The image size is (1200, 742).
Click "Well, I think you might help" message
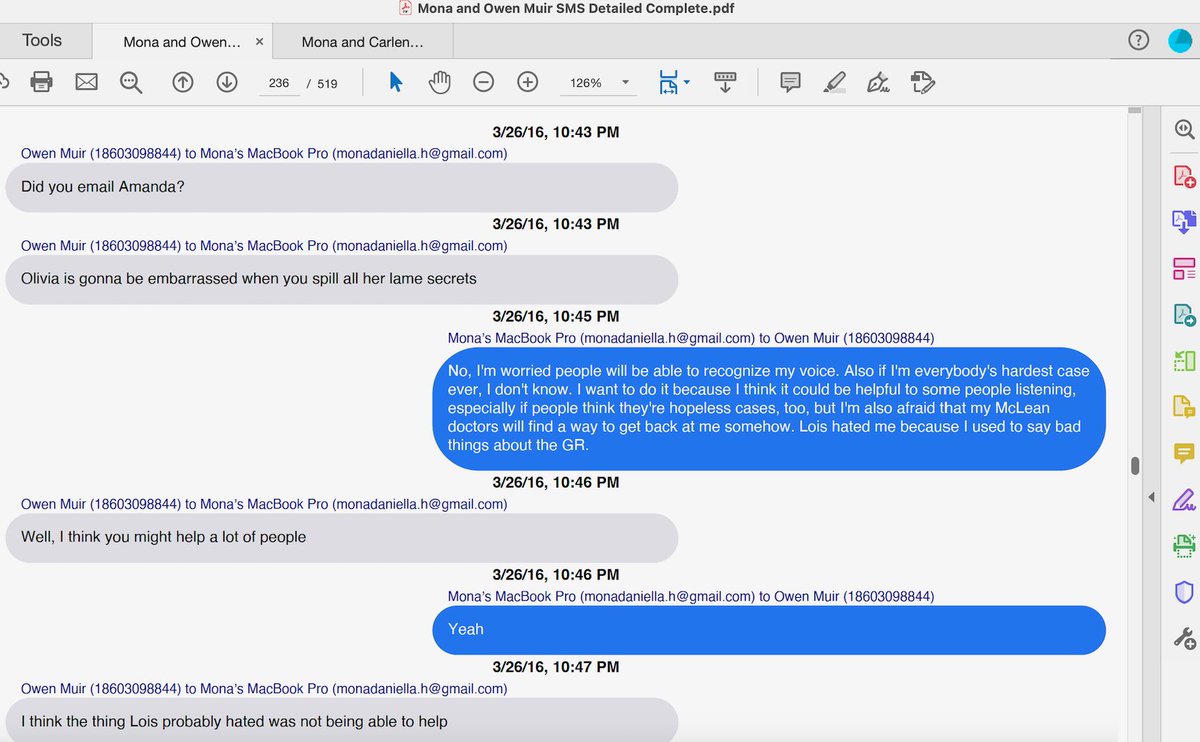click(x=342, y=537)
